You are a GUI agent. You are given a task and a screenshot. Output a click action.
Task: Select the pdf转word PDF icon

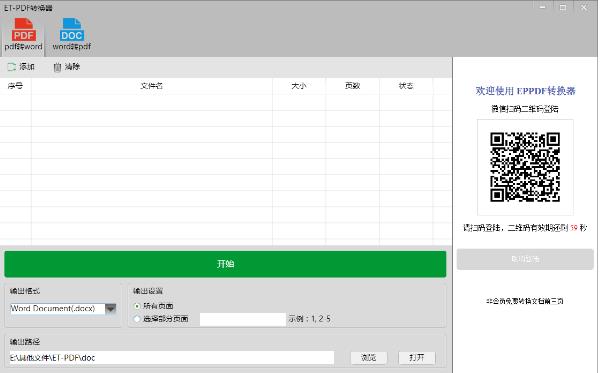tap(23, 30)
